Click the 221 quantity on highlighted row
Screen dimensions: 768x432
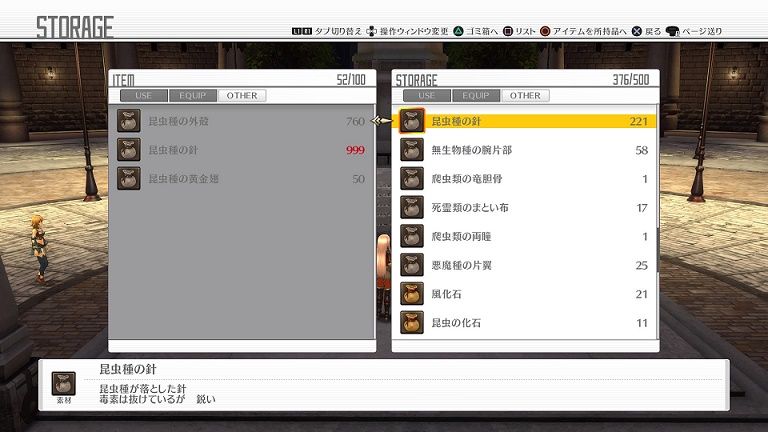click(639, 121)
